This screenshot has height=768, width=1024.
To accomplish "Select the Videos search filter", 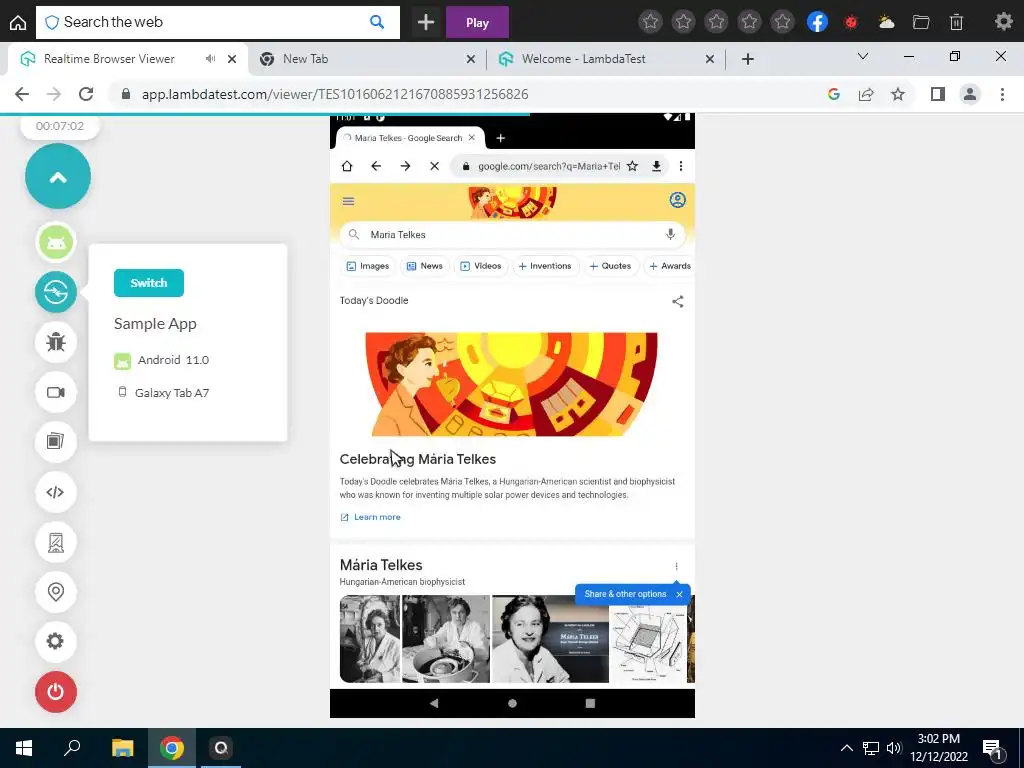I will coord(481,266).
